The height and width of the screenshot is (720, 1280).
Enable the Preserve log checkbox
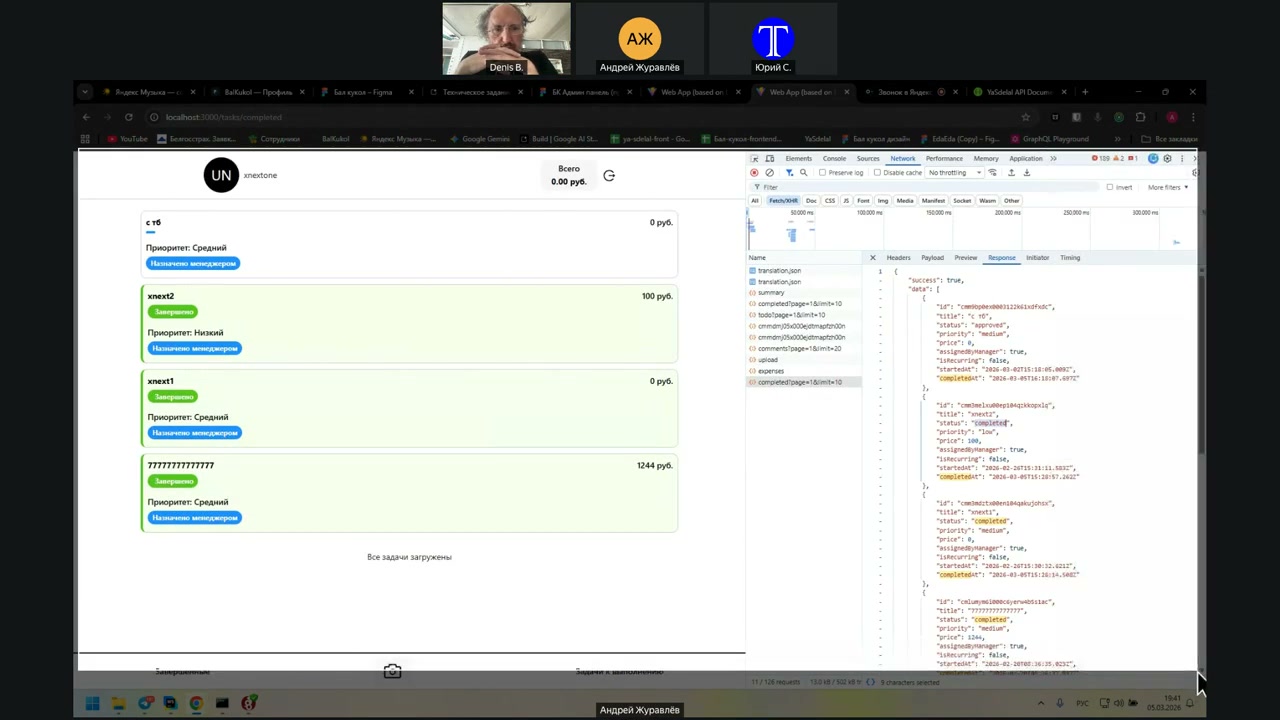click(823, 173)
